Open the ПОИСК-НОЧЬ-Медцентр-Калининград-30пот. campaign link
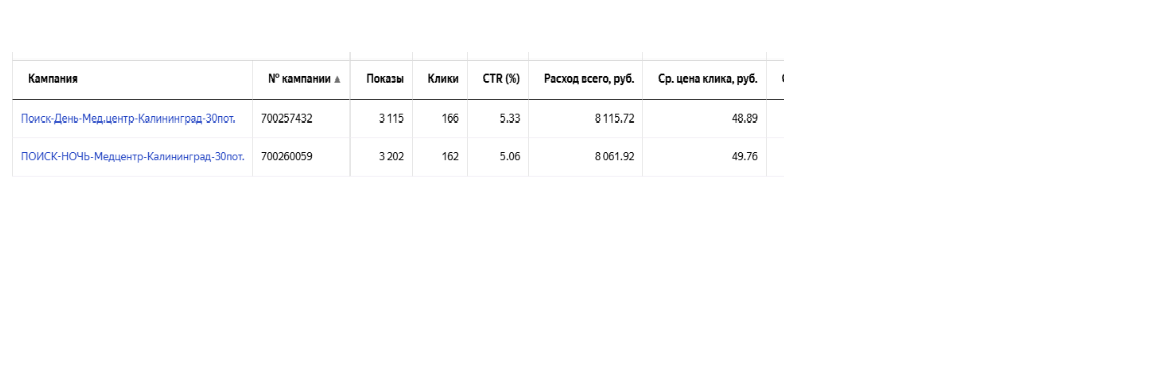1152x381 pixels. pos(132,156)
